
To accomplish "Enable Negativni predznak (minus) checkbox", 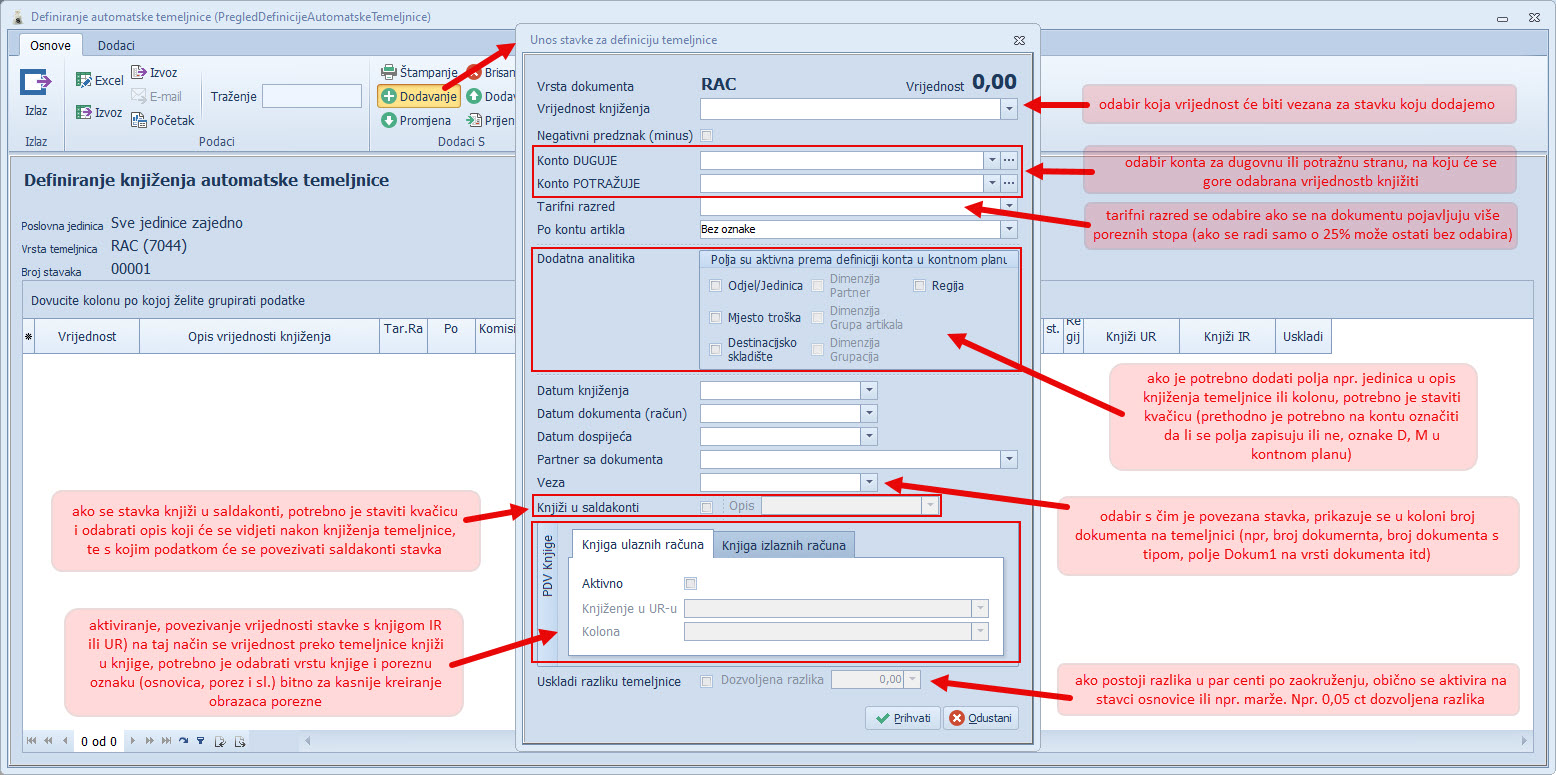I will tap(707, 135).
